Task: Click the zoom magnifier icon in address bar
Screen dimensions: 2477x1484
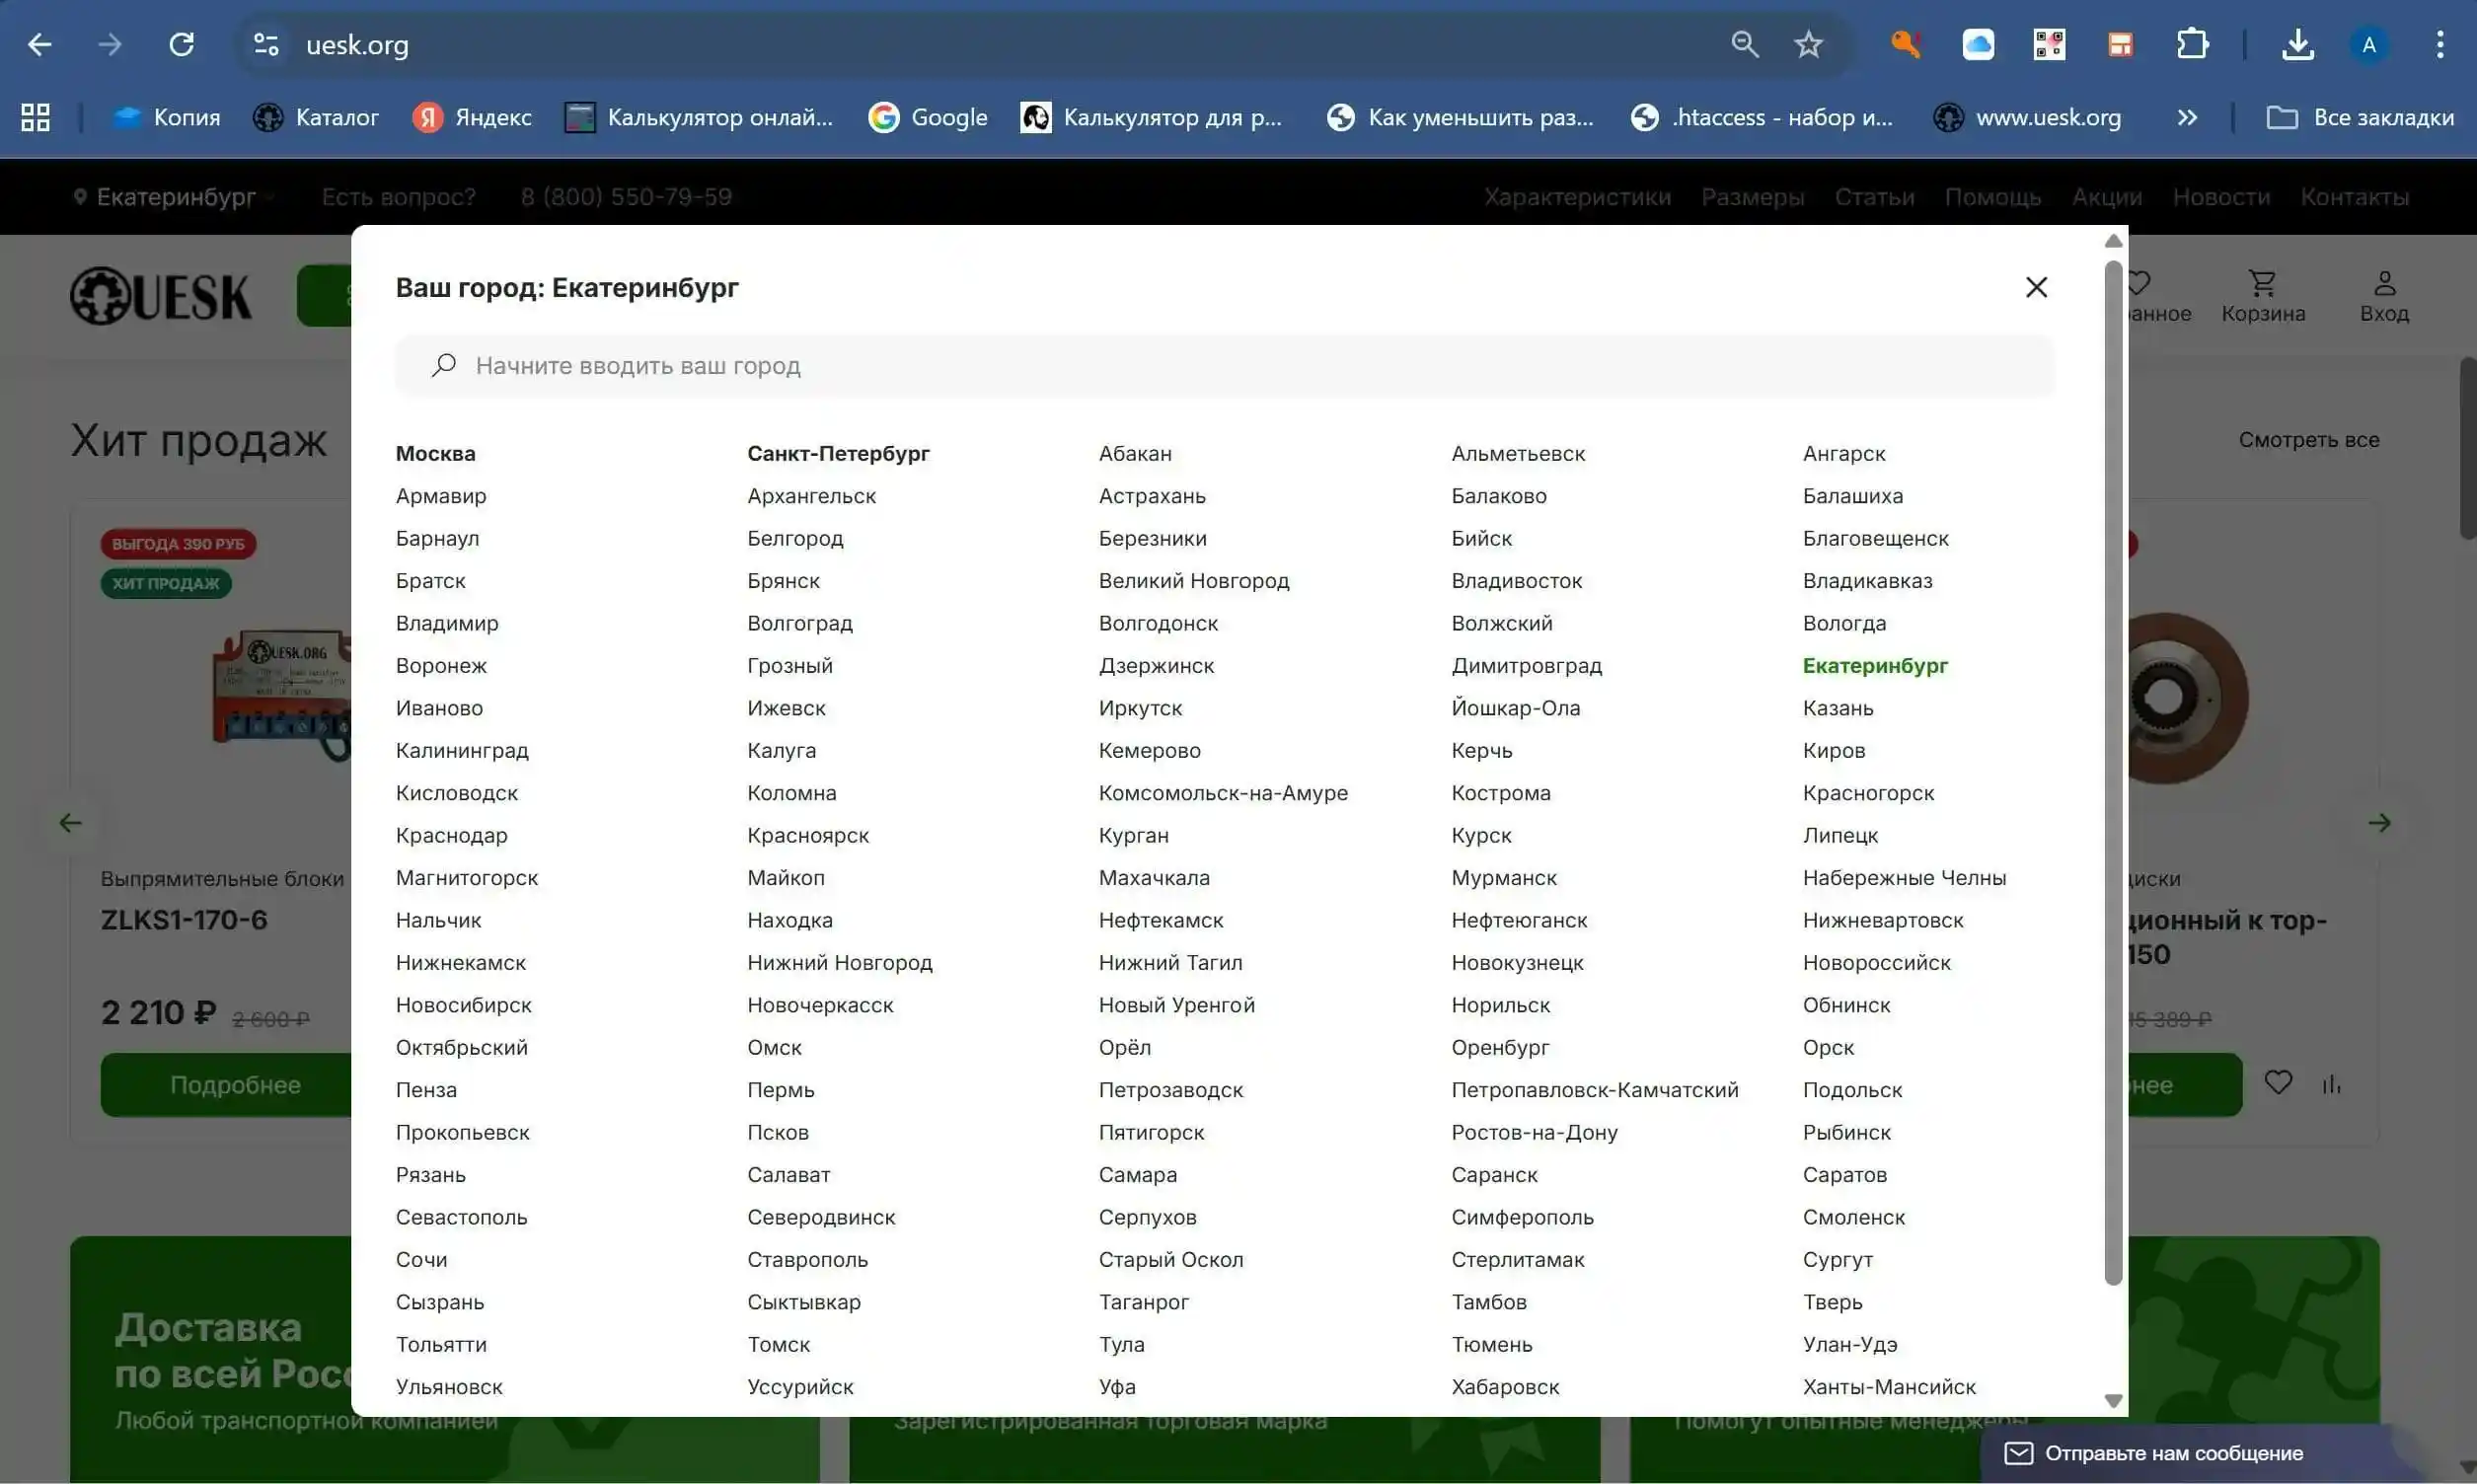Action: tap(1744, 45)
